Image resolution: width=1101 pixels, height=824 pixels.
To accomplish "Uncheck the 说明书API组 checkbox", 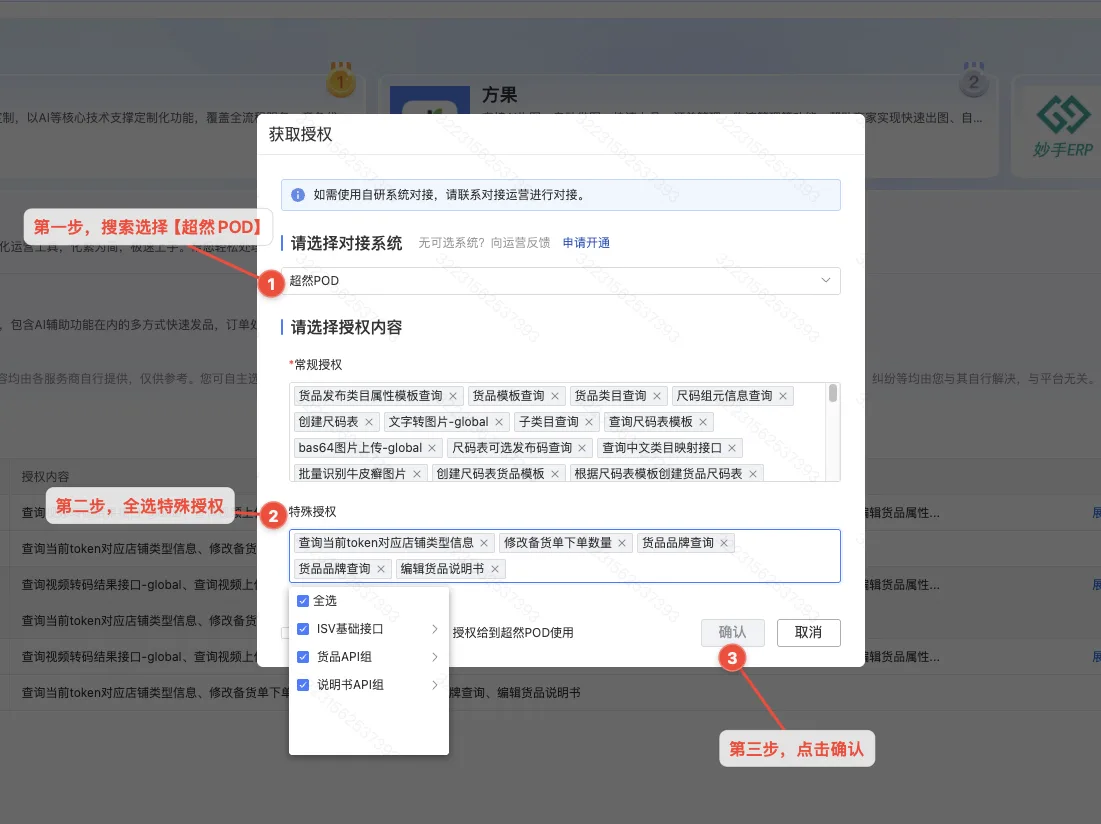I will click(x=303, y=685).
